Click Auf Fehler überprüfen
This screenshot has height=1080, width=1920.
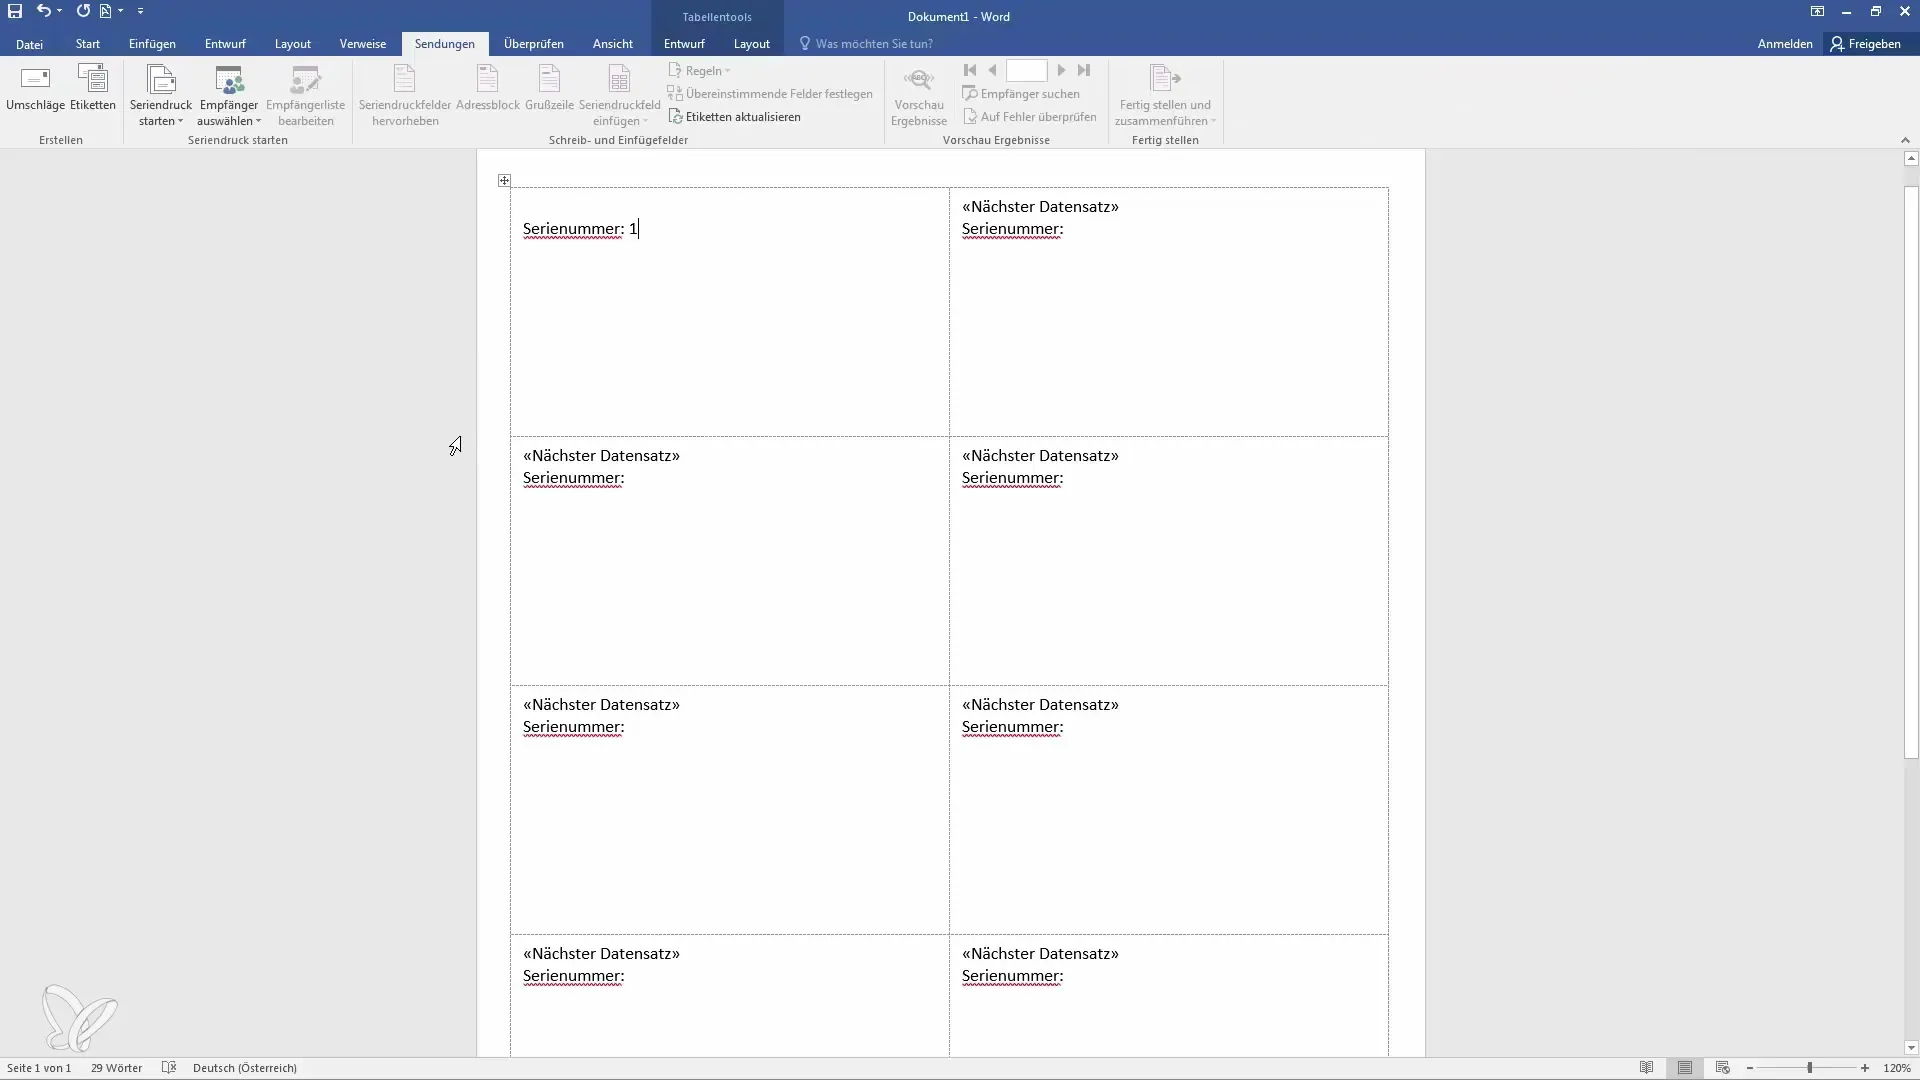1029,117
